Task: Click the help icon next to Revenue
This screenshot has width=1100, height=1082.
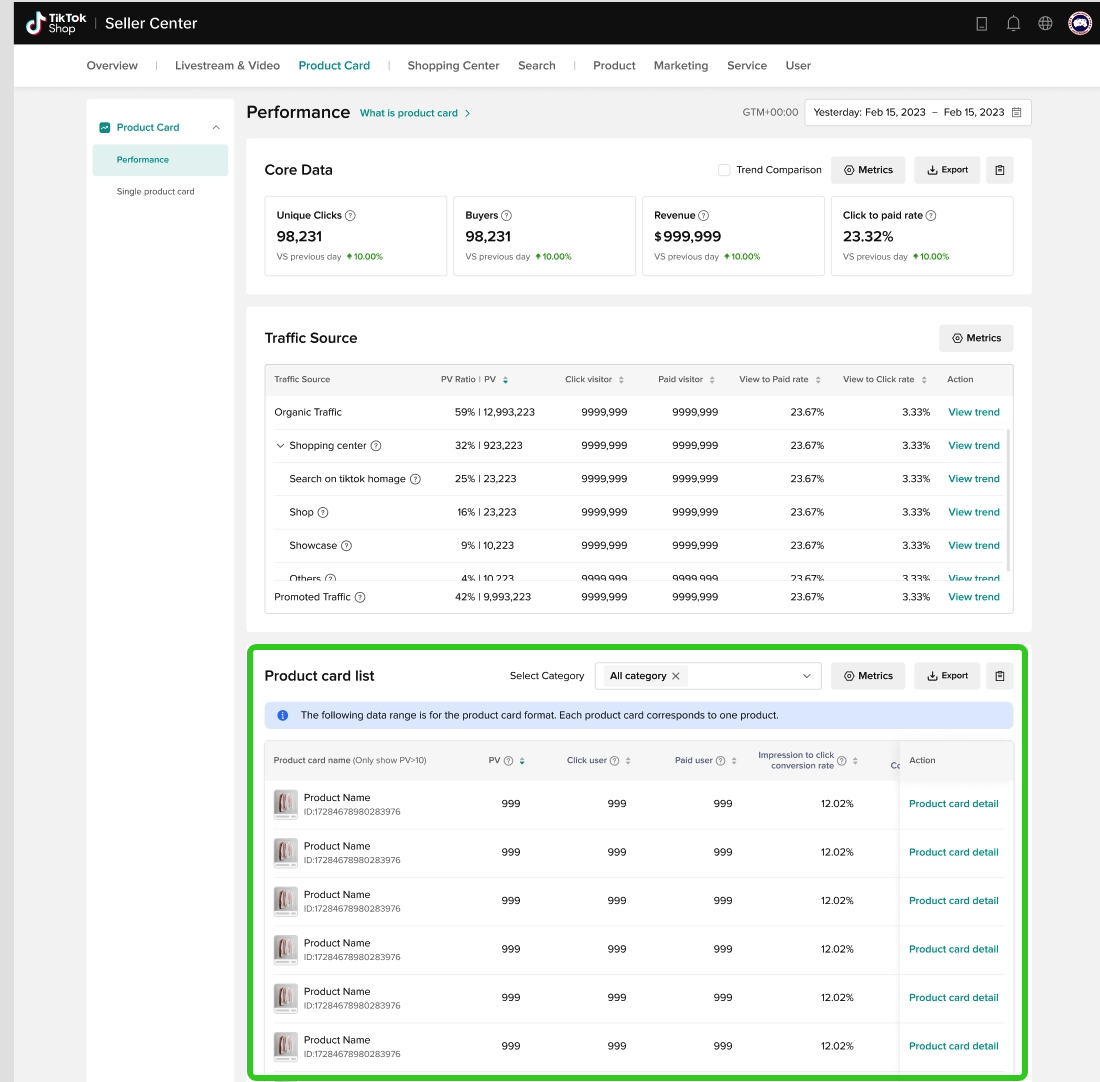Action: (x=704, y=216)
